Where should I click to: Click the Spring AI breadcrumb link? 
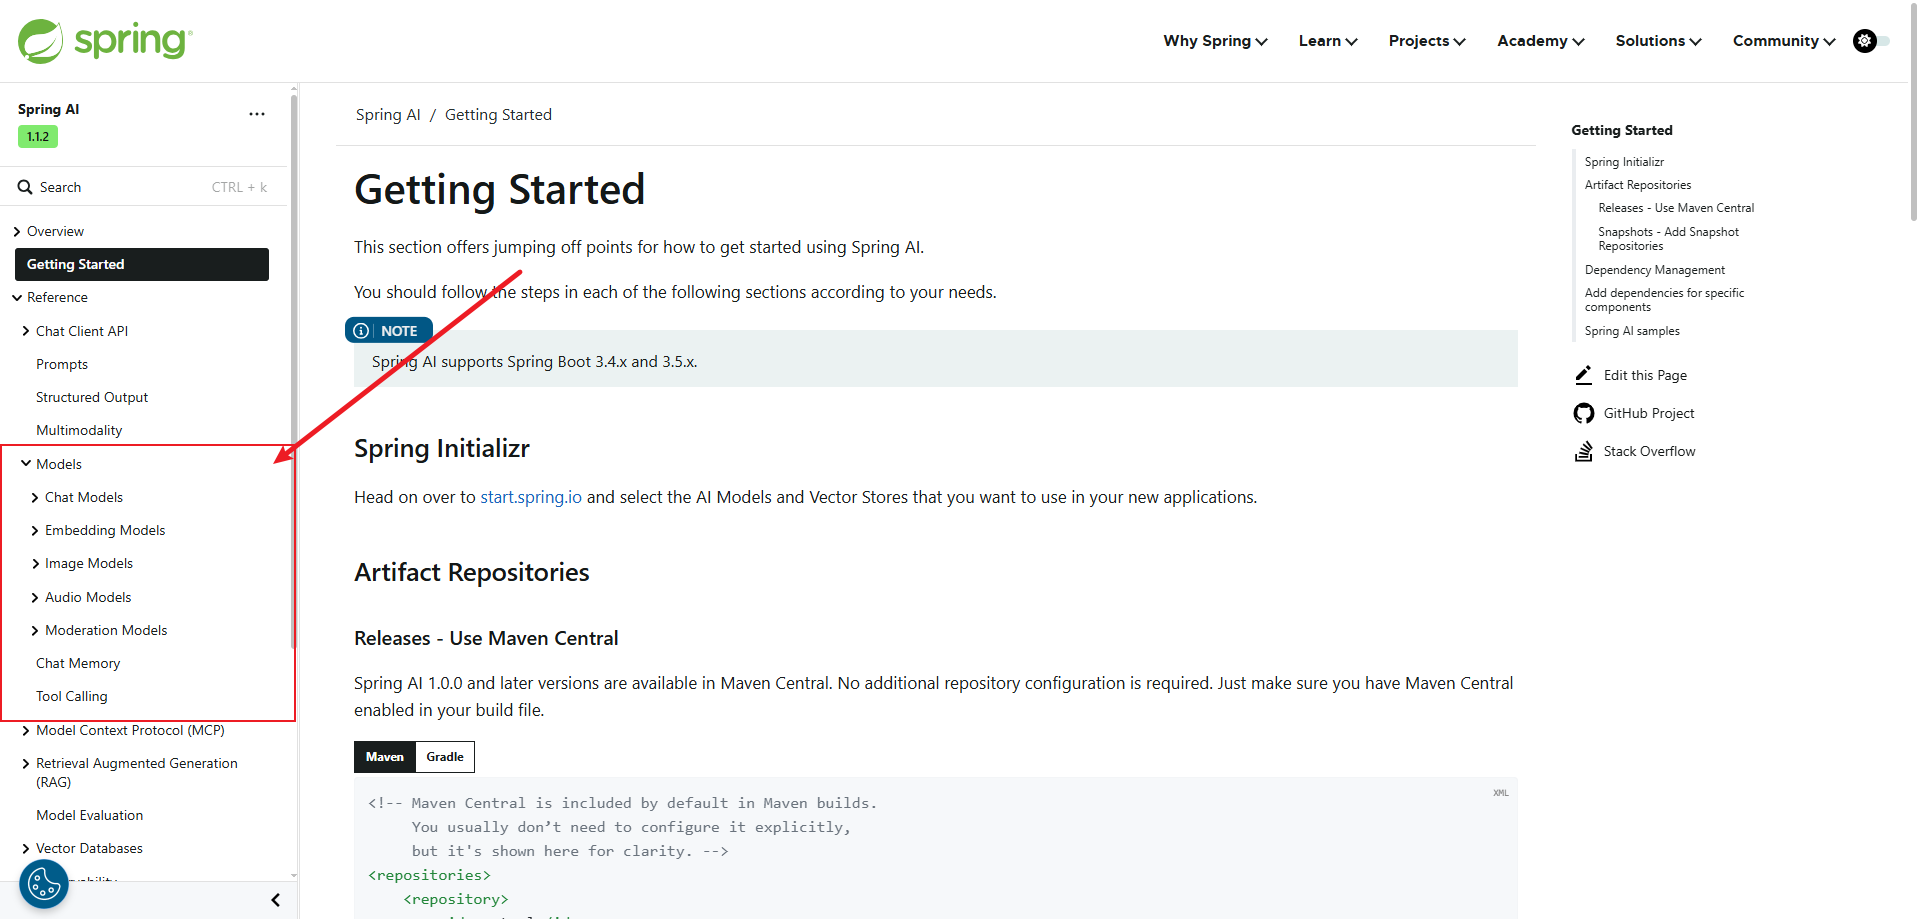point(388,115)
